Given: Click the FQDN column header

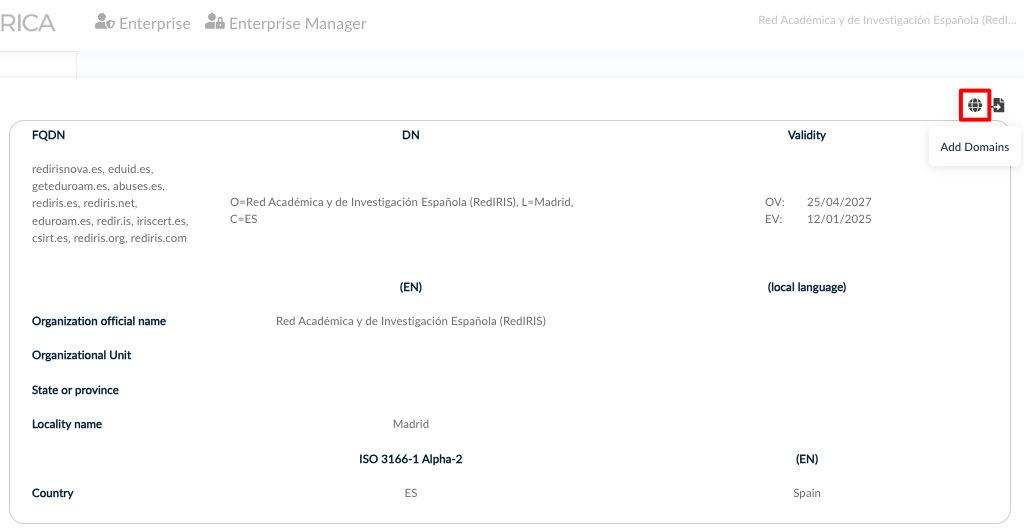Looking at the screenshot, I should pyautogui.click(x=48, y=135).
